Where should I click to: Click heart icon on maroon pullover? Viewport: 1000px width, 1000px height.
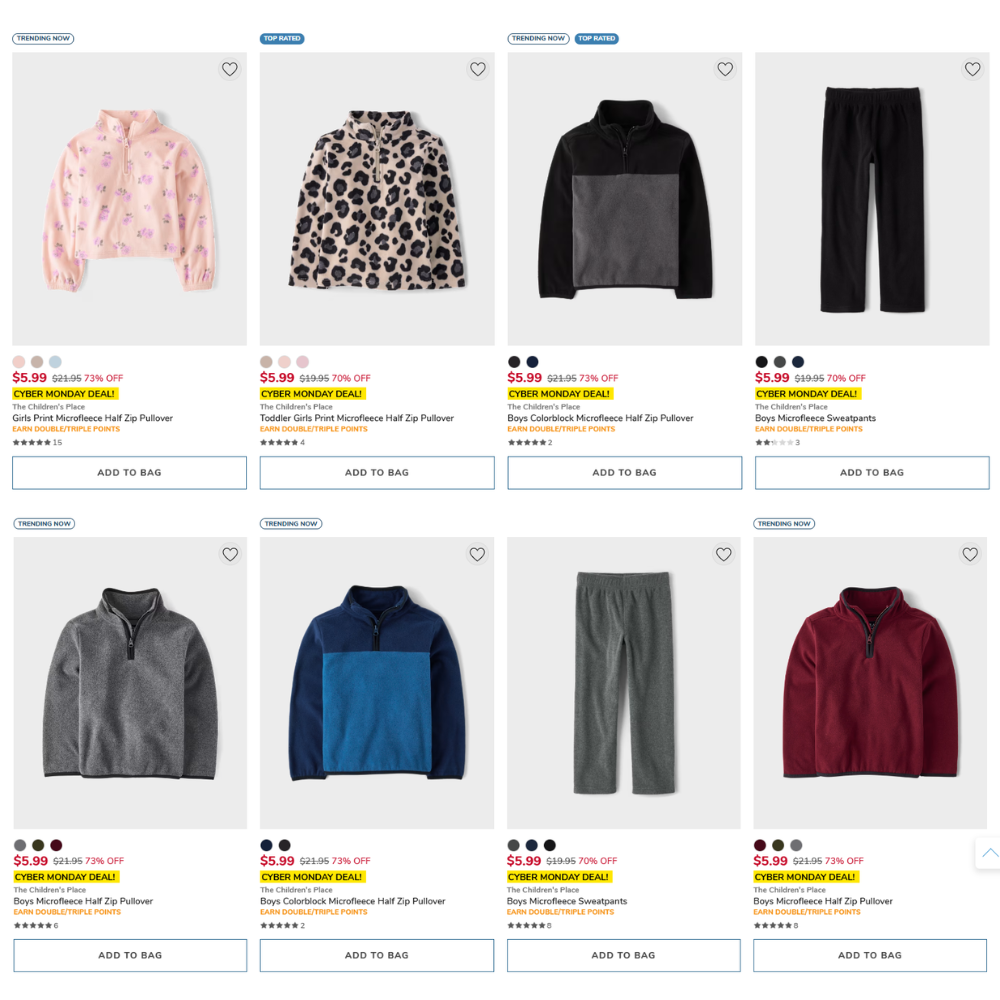point(970,554)
